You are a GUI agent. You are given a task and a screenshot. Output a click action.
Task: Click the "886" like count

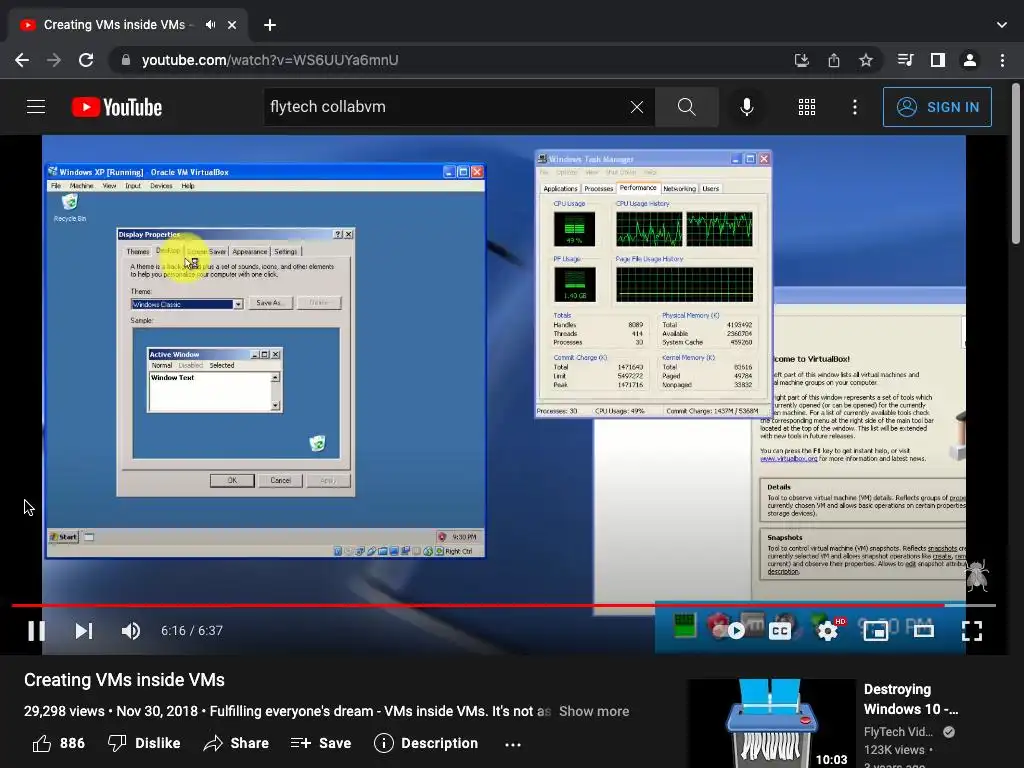tap(72, 743)
